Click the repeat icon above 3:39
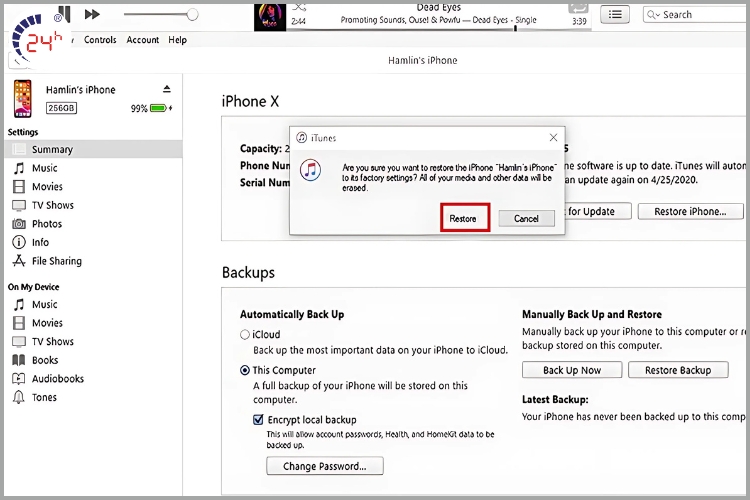The image size is (750, 500). [578, 7]
